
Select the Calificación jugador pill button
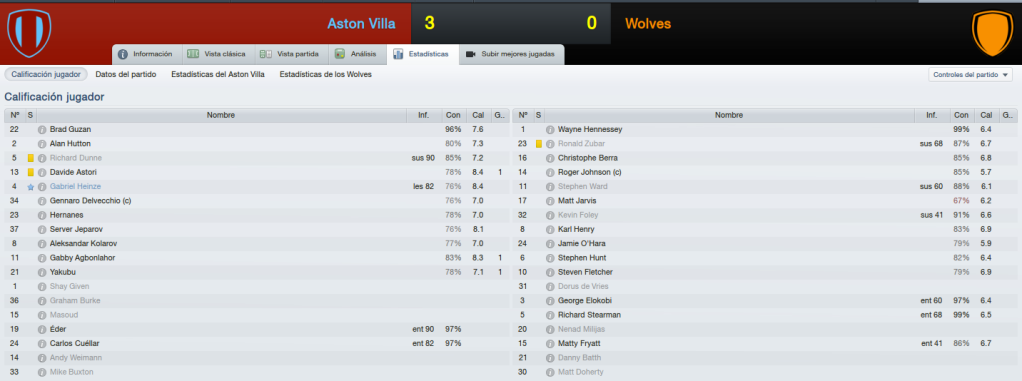point(46,74)
